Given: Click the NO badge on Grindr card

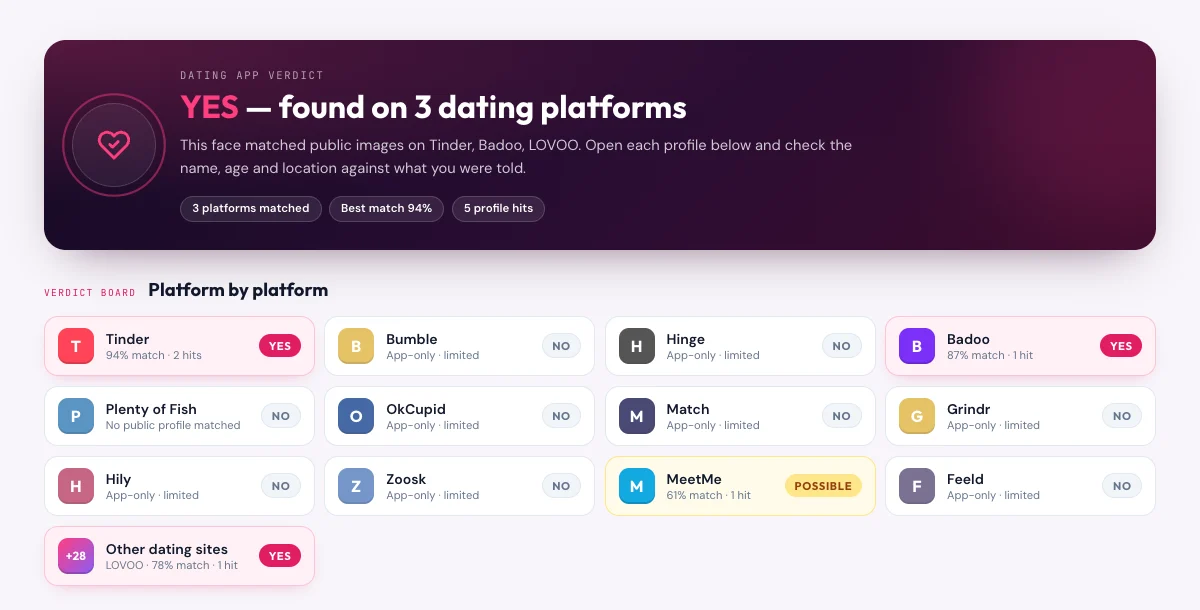Looking at the screenshot, I should click(1122, 416).
